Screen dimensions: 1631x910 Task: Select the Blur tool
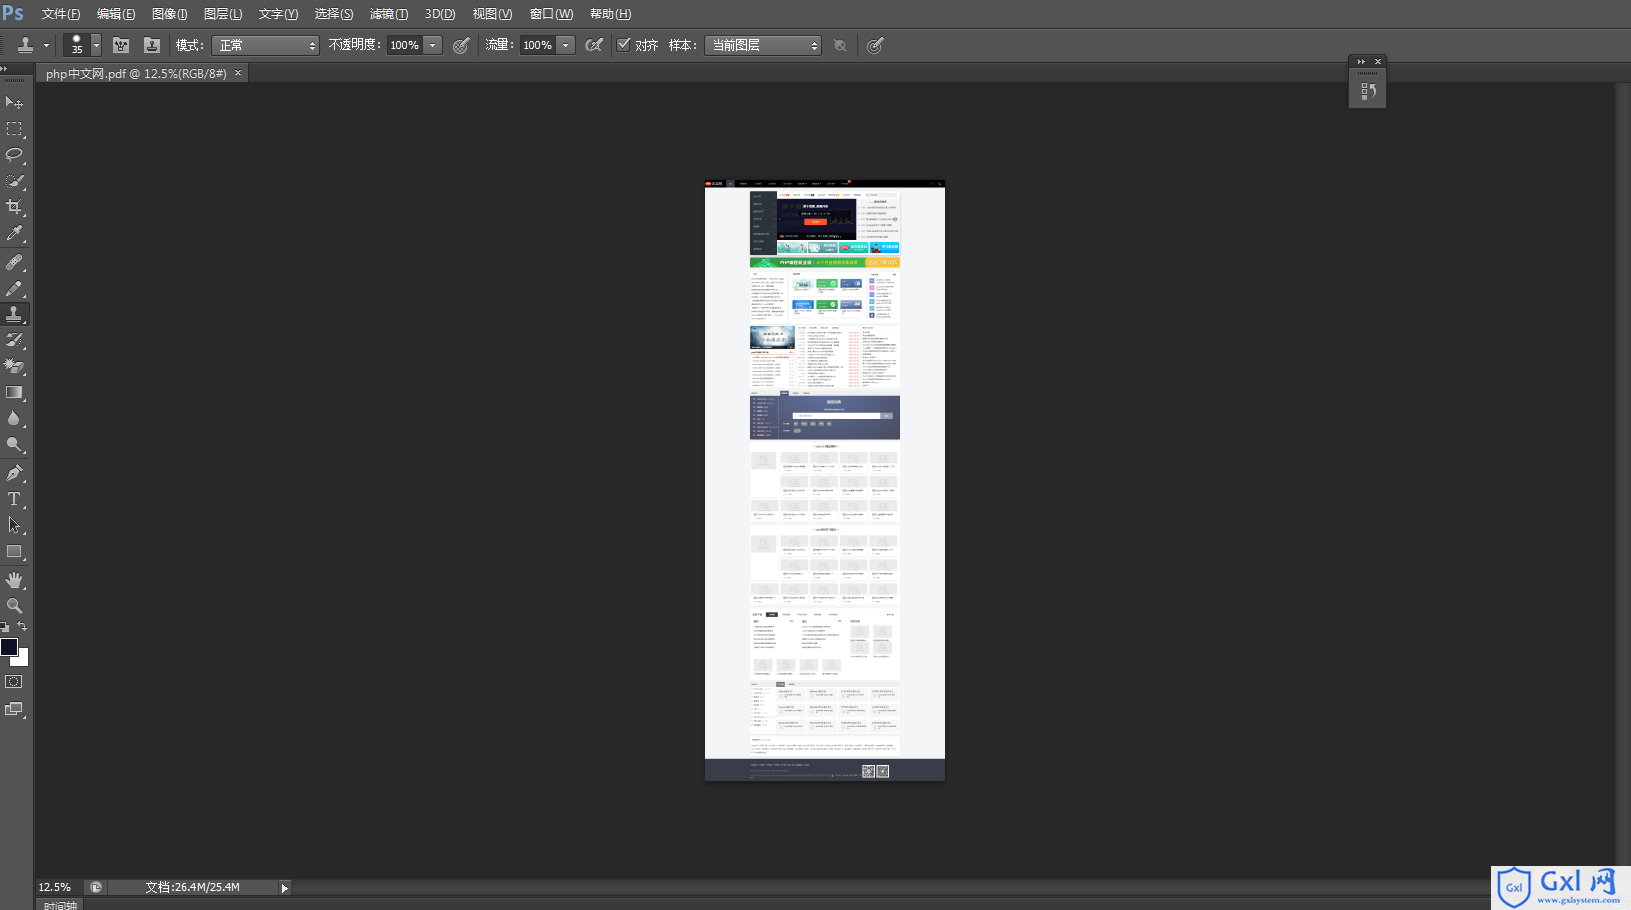14,418
